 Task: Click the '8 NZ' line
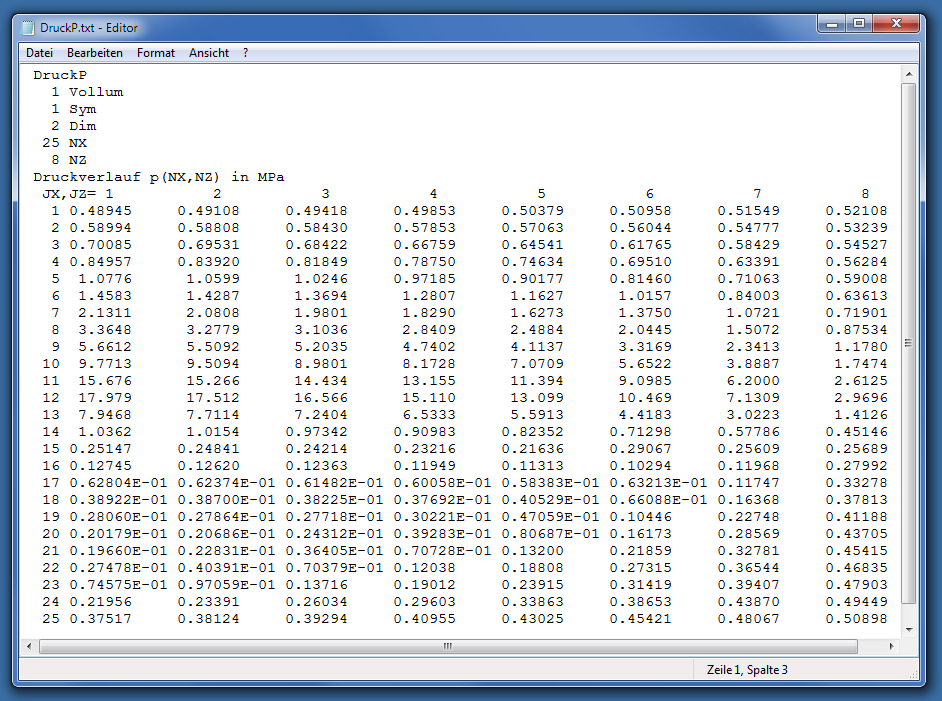point(69,160)
